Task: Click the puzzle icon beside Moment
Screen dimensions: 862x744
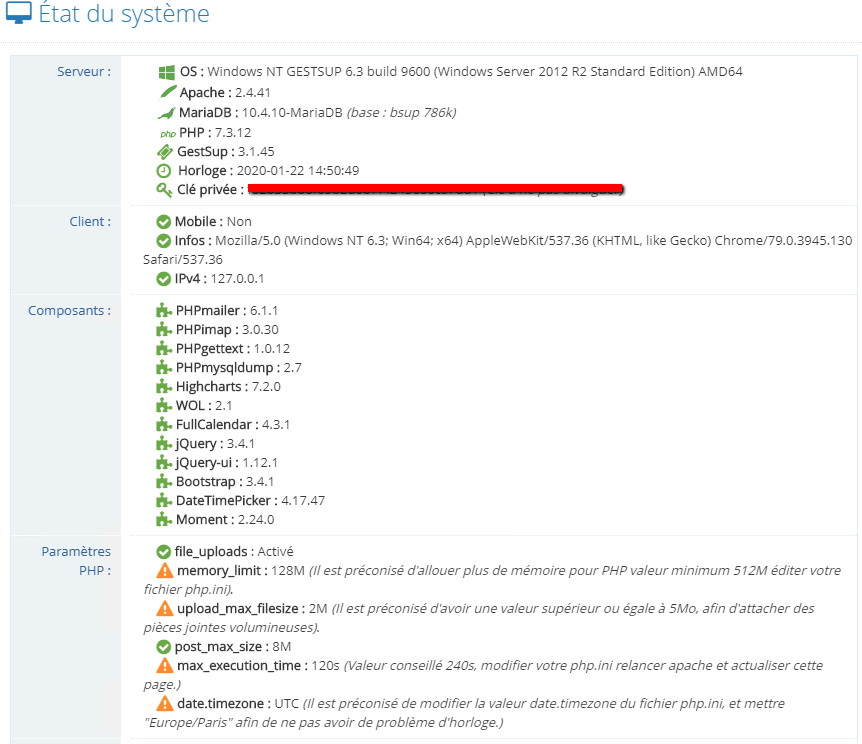Action: coord(164,520)
